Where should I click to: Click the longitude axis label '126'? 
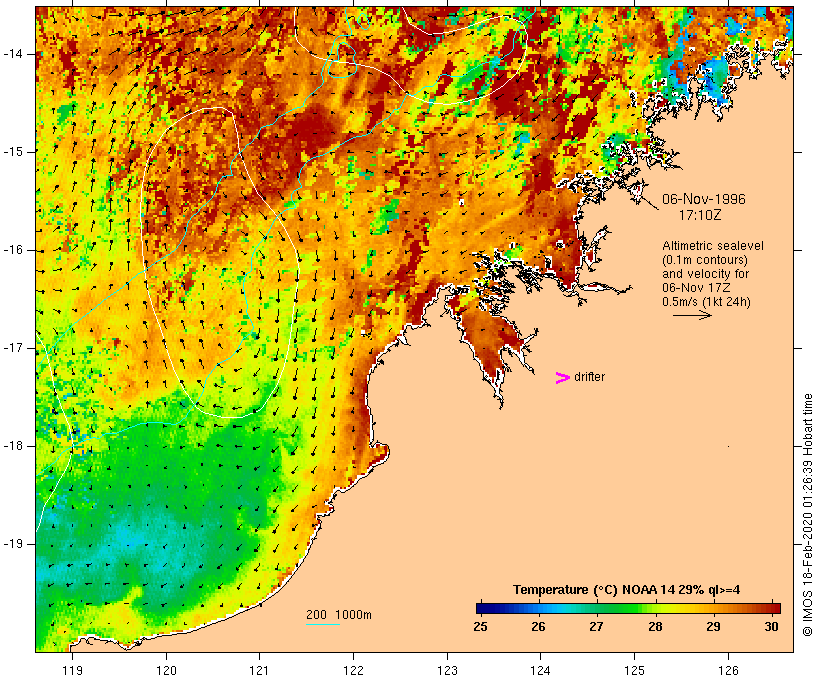point(728,670)
